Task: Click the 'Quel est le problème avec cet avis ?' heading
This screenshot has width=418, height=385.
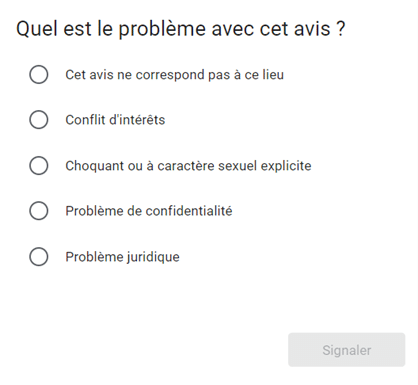Action: pos(181,29)
